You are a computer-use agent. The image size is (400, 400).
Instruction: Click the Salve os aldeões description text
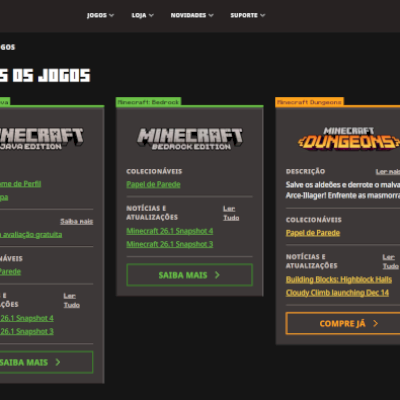pos(343,190)
